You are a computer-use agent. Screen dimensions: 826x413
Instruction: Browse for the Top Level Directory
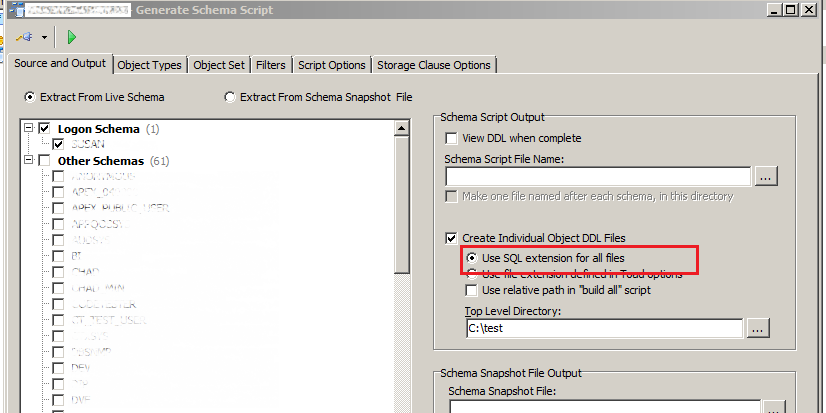(x=757, y=328)
